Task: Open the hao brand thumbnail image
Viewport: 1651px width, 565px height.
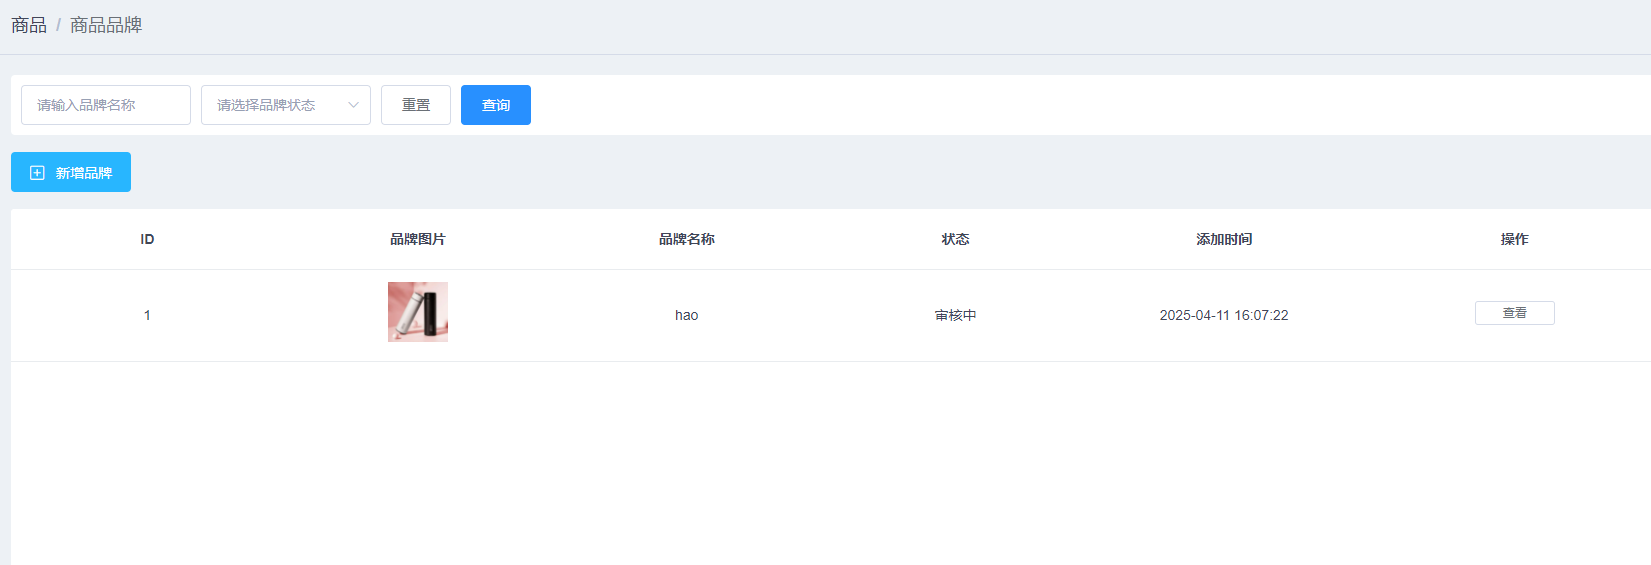Action: pyautogui.click(x=418, y=312)
